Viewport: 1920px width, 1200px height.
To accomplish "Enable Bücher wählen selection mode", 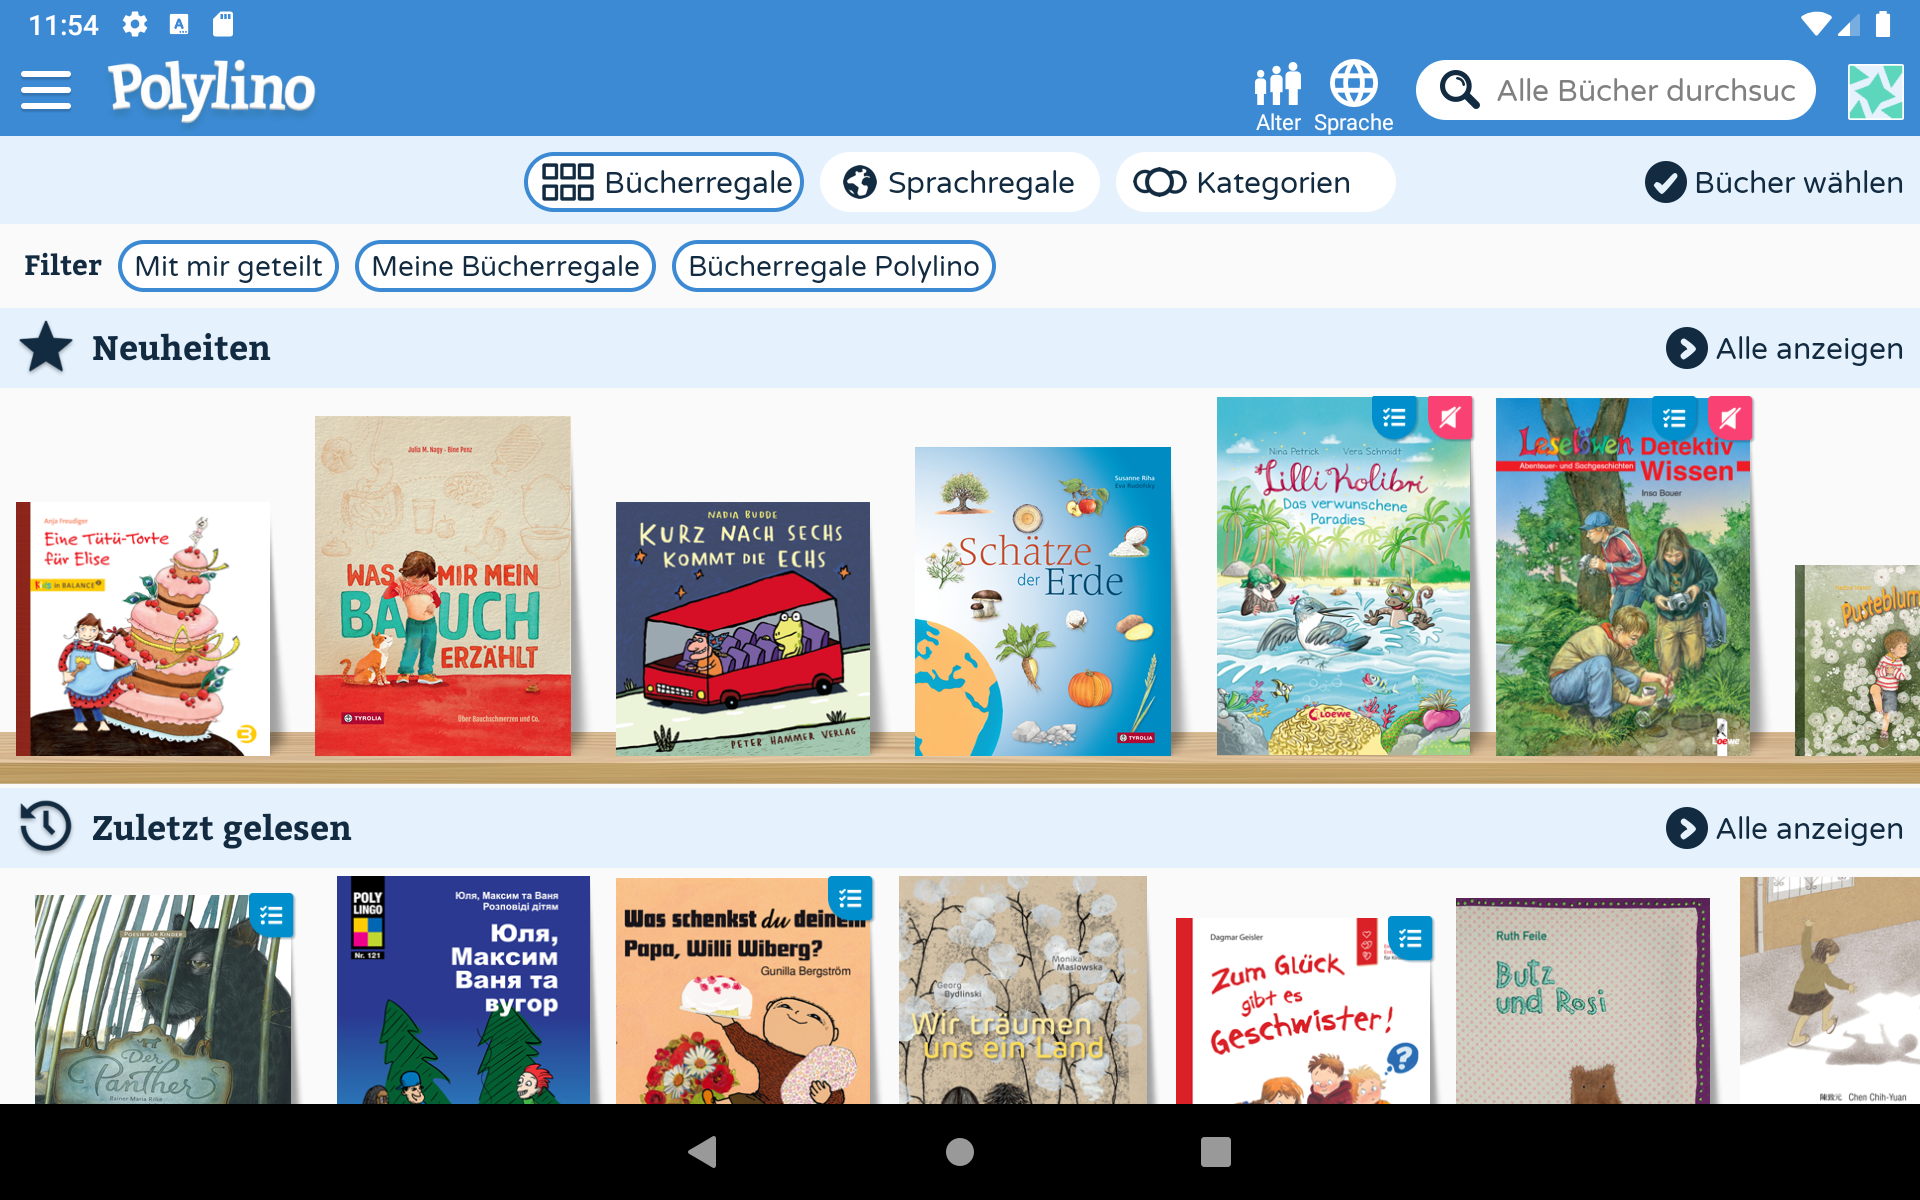I will click(1774, 182).
